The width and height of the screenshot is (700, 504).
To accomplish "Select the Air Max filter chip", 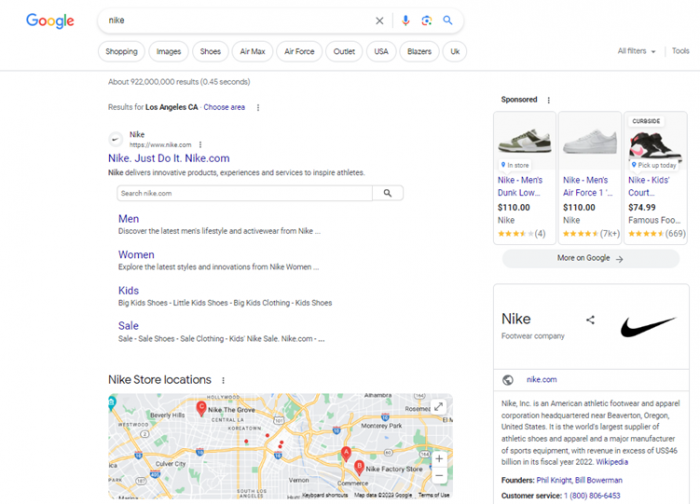I will pos(253,51).
